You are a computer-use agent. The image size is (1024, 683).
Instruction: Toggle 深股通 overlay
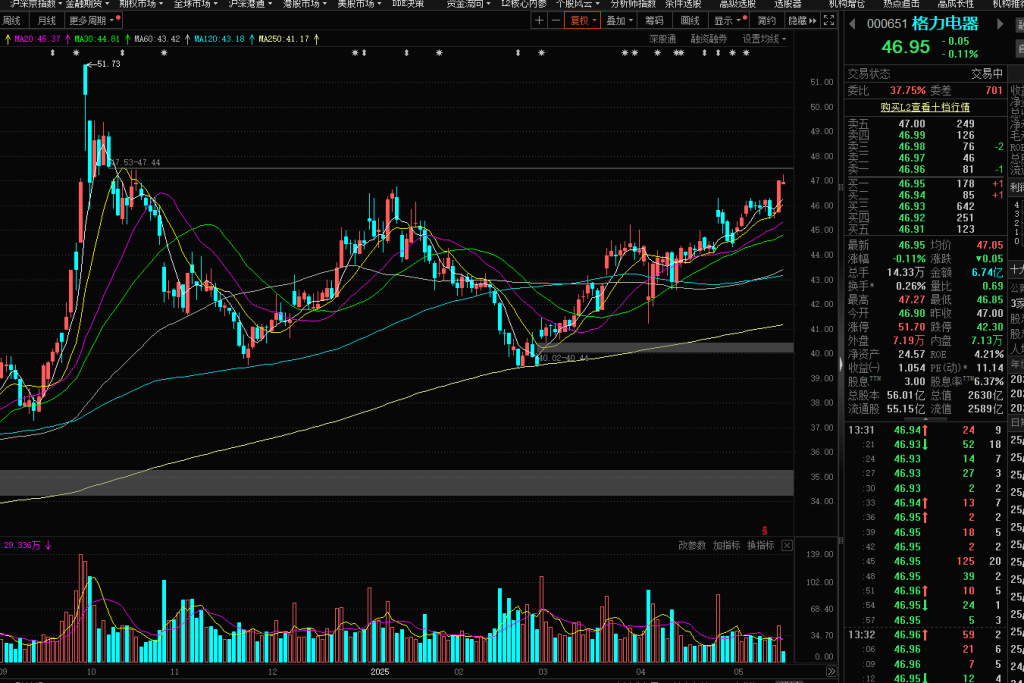(x=663, y=39)
